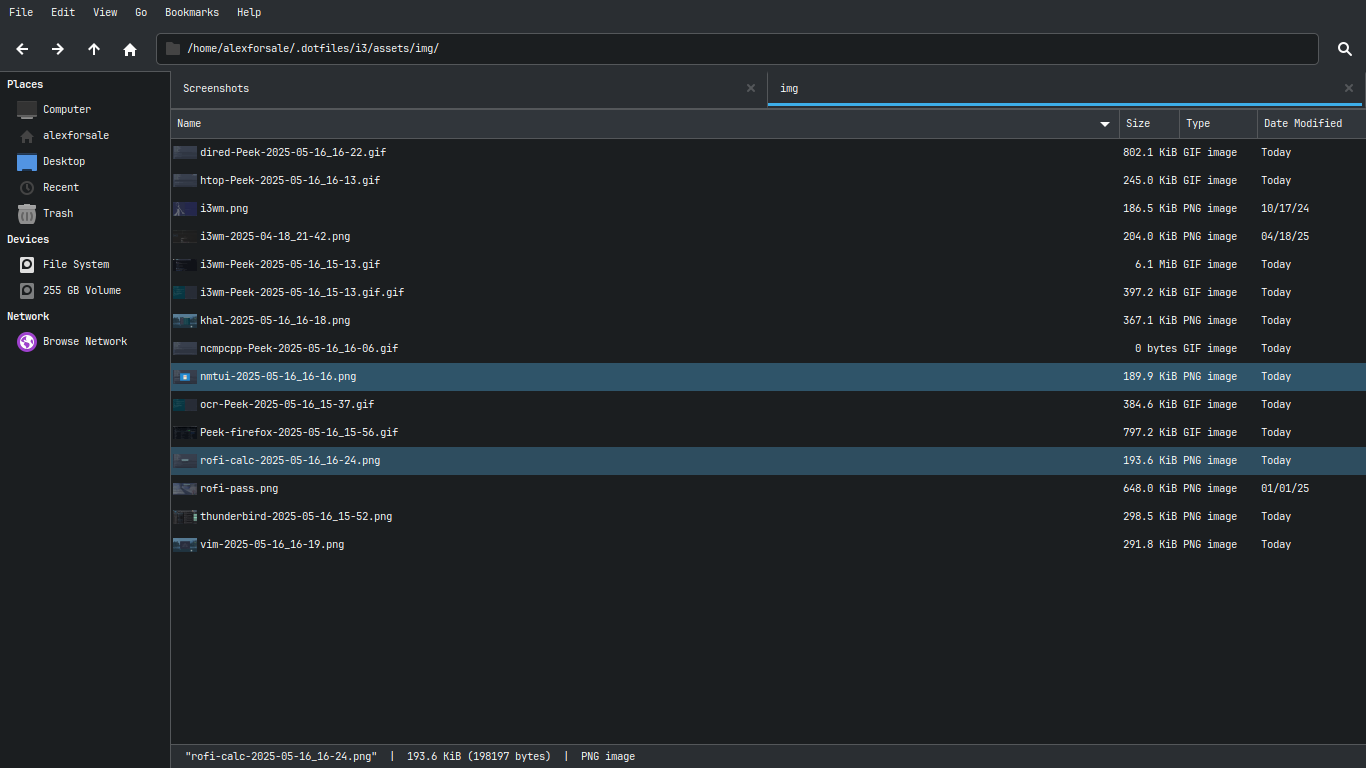
Task: Switch to the Screenshots tab
Action: (x=469, y=88)
